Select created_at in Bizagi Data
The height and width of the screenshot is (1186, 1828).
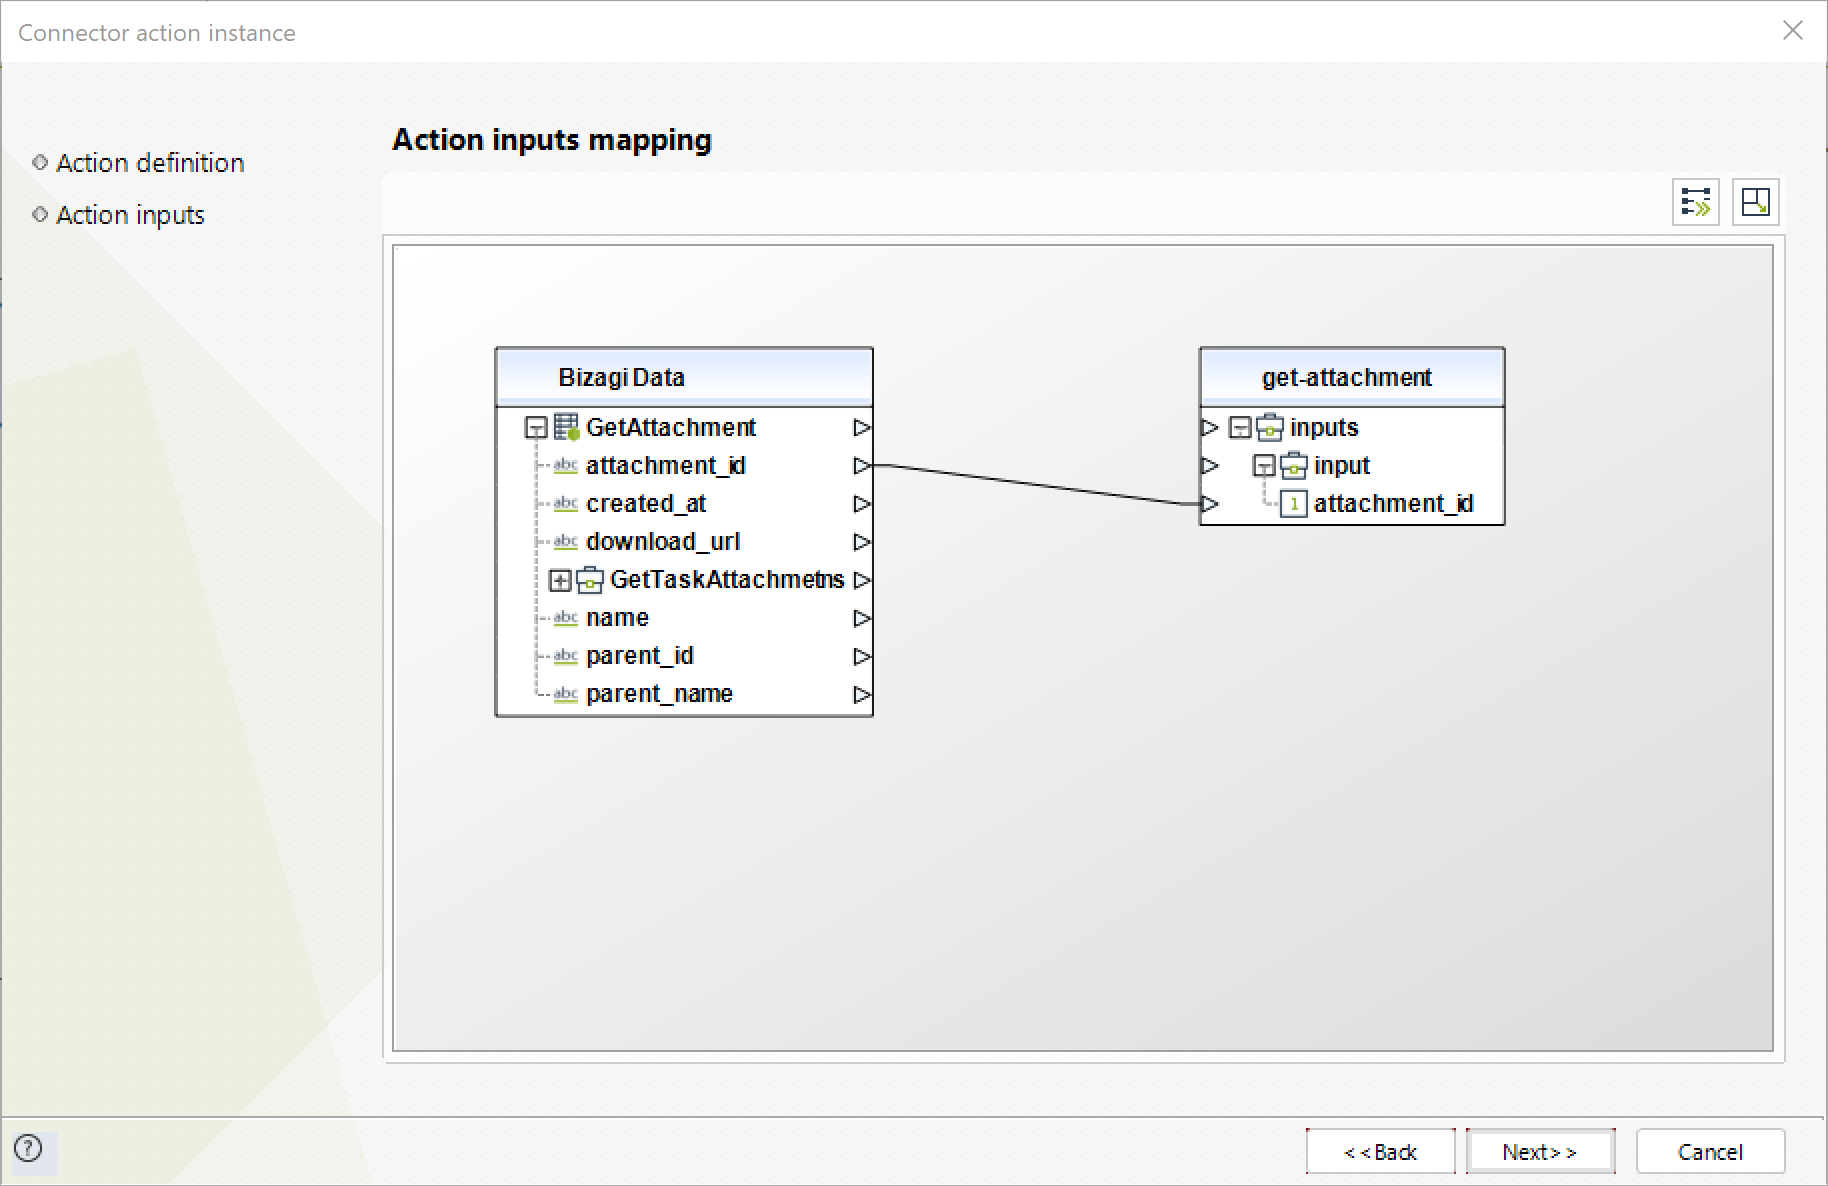tap(646, 504)
